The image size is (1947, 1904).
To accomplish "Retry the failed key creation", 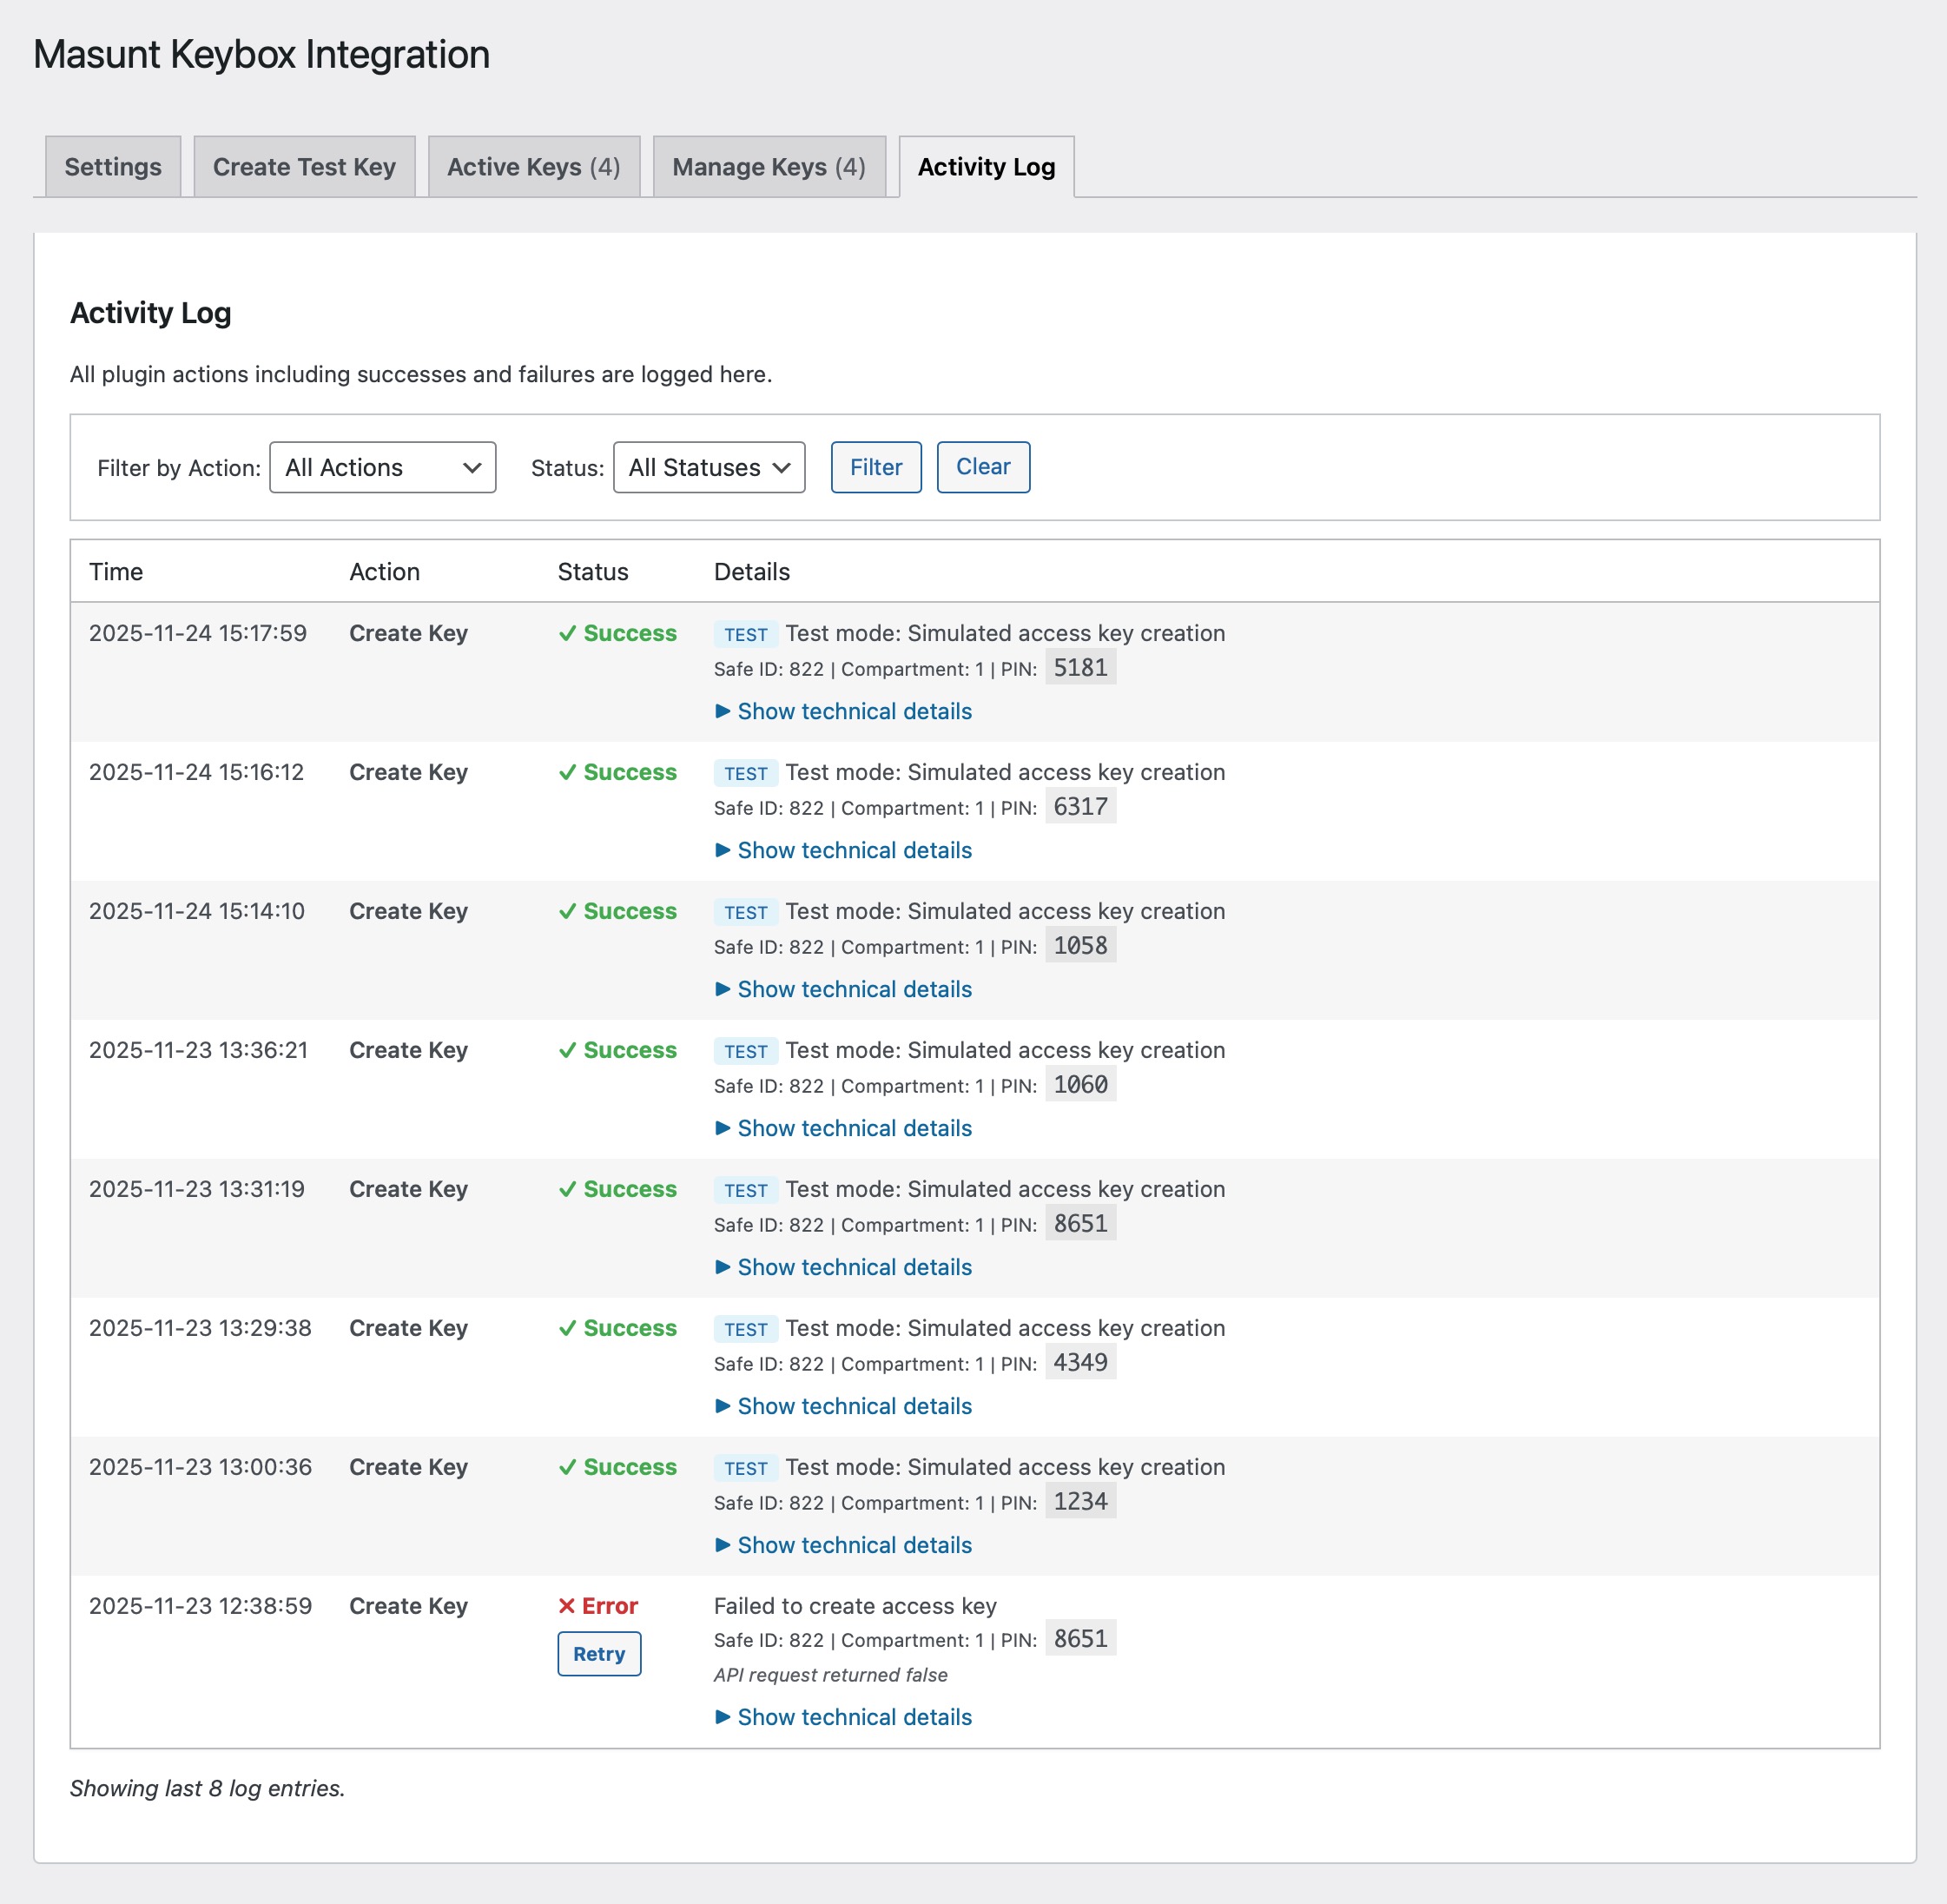I will tap(598, 1654).
